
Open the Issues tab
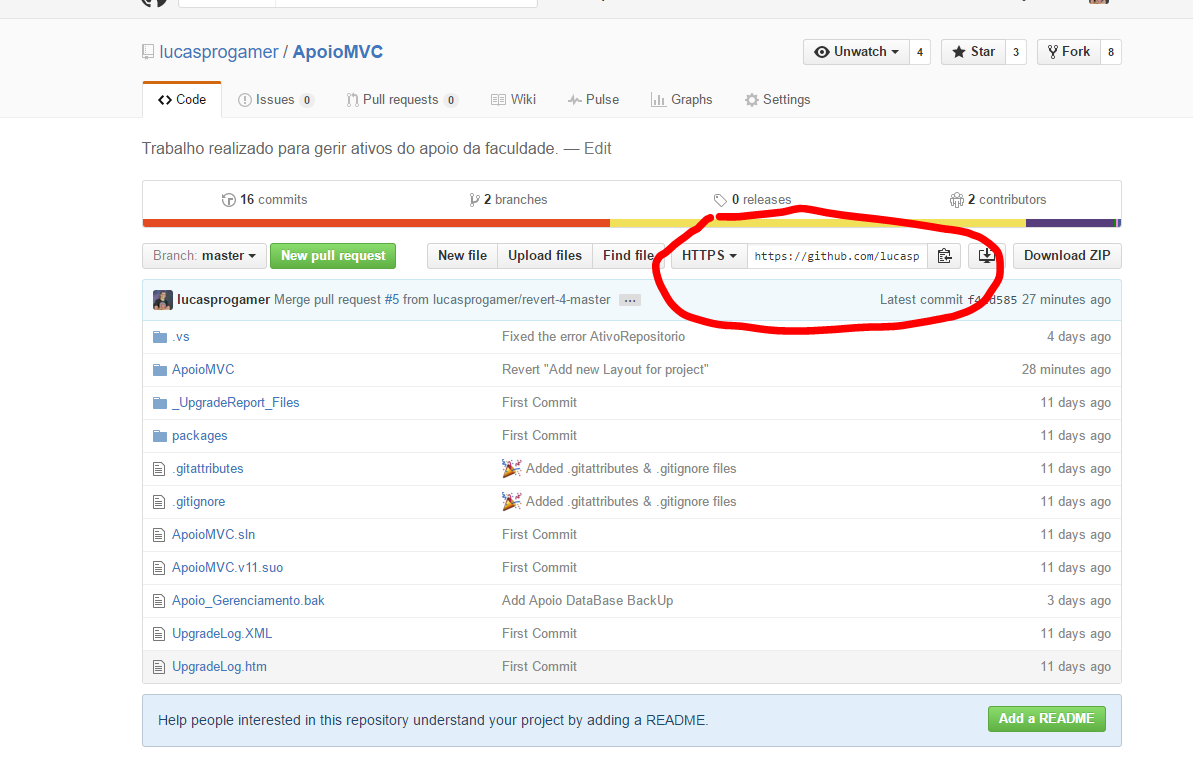[x=275, y=100]
